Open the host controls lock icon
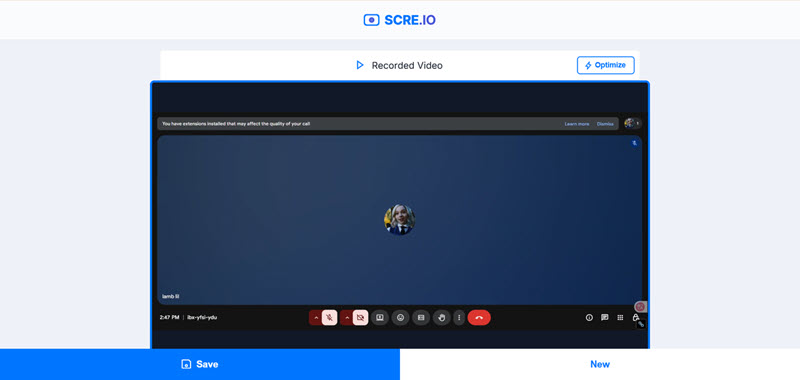 pos(636,317)
